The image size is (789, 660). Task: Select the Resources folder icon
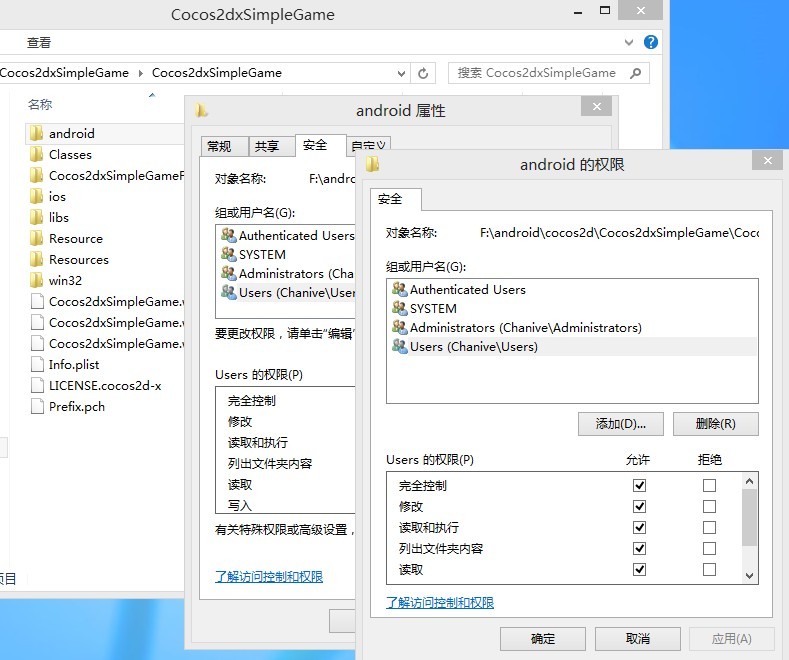[x=37, y=260]
